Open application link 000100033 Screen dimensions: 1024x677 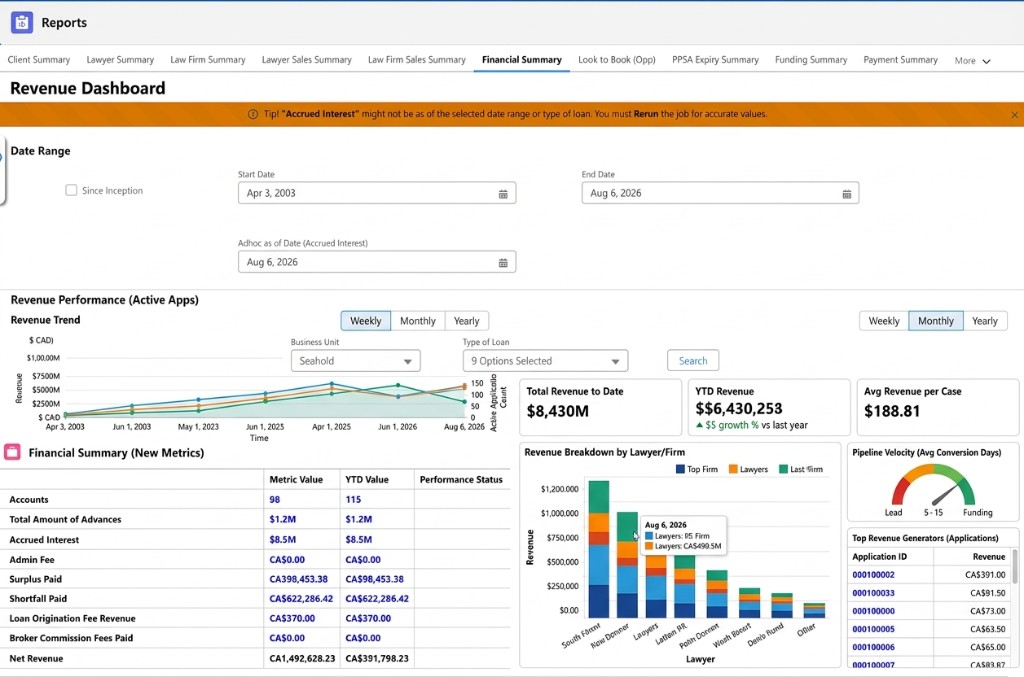tap(873, 593)
